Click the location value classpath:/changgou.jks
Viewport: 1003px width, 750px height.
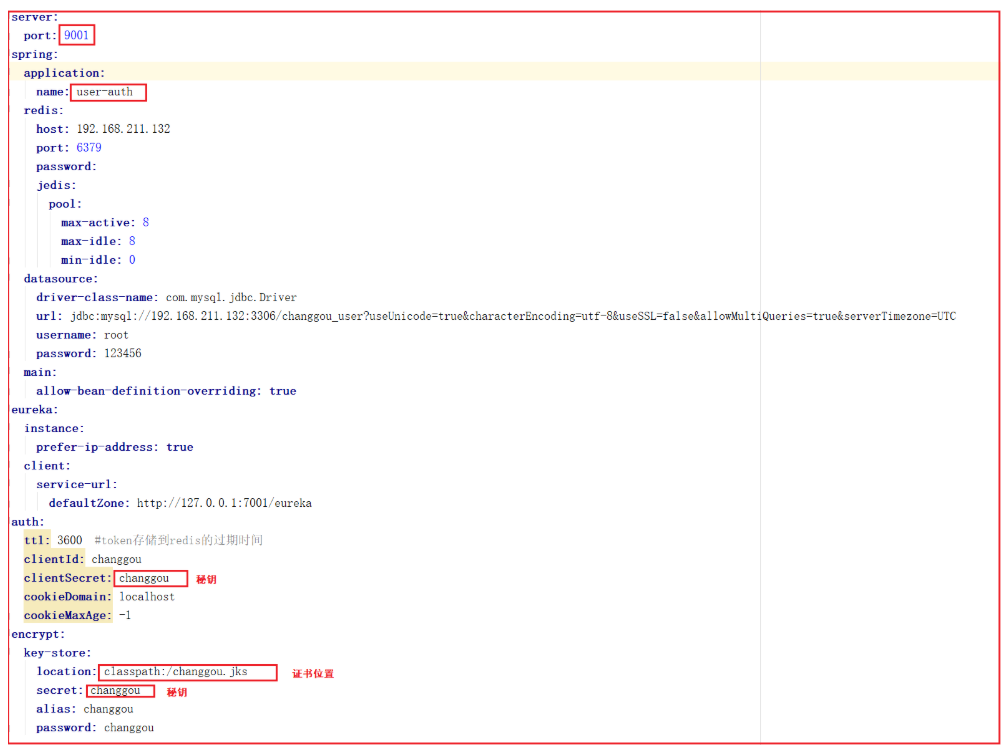tap(176, 672)
